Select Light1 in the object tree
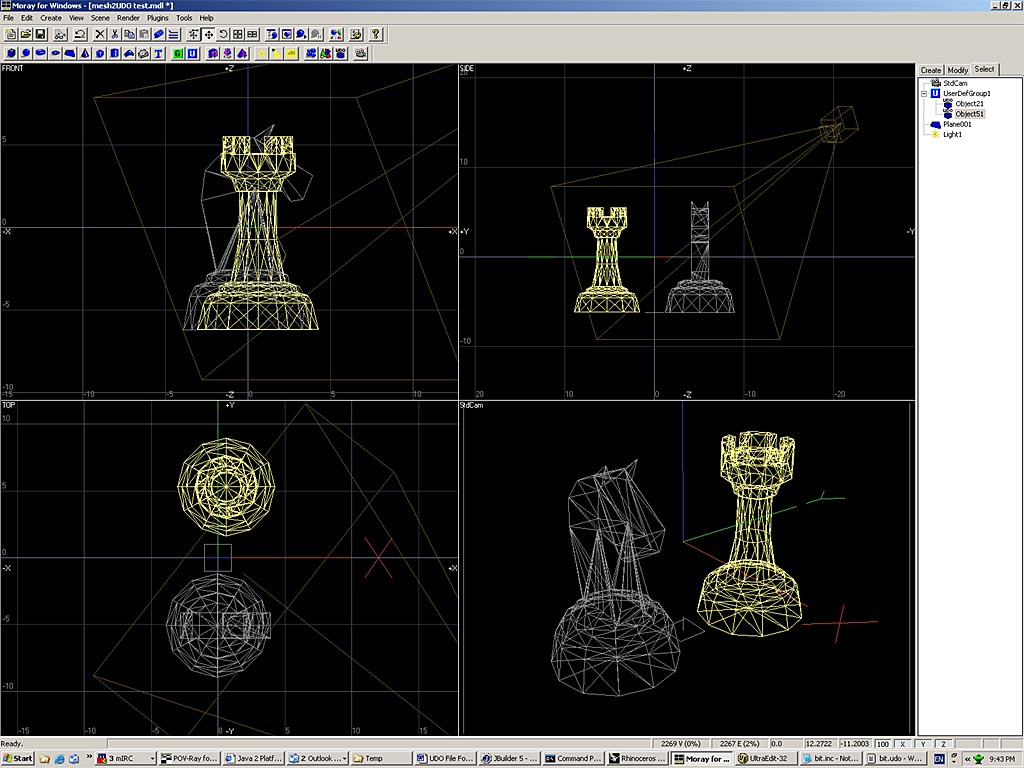 click(x=952, y=134)
